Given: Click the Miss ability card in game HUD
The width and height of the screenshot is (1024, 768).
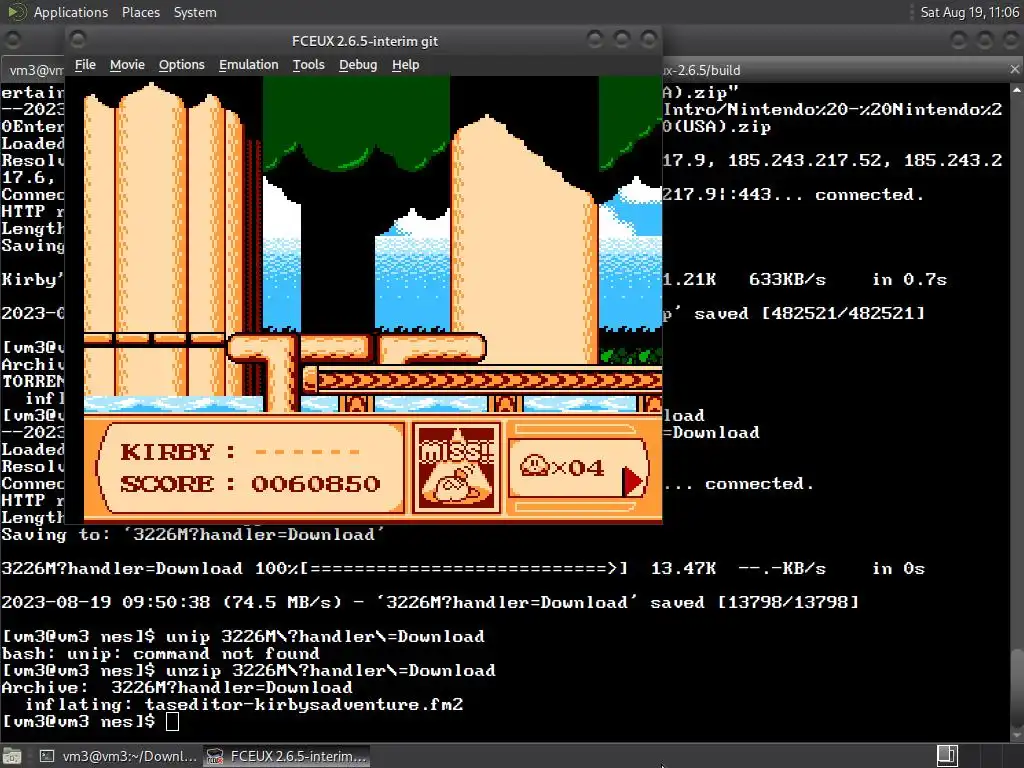Looking at the screenshot, I should coord(456,467).
